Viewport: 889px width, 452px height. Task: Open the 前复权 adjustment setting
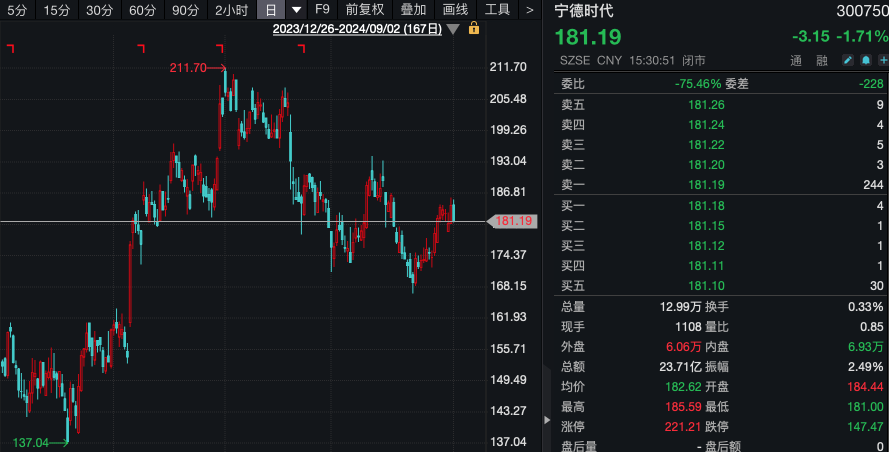click(365, 10)
